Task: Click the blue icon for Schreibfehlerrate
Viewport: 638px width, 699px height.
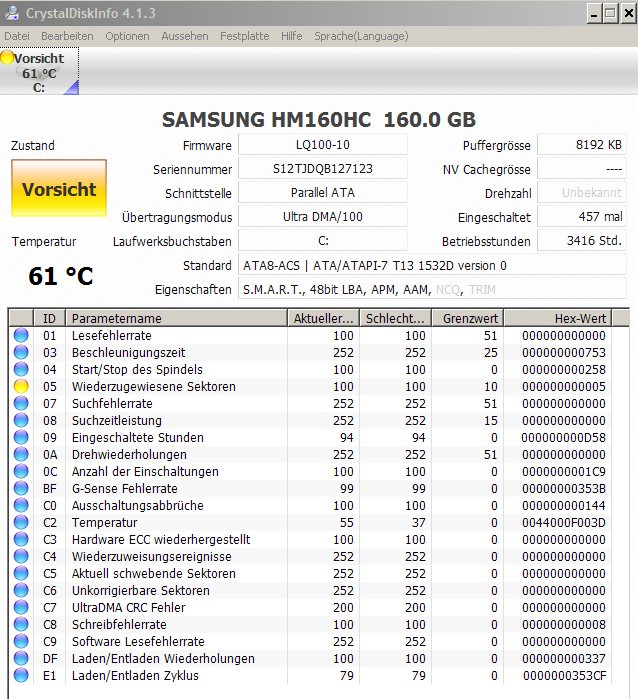Action: tap(21, 624)
